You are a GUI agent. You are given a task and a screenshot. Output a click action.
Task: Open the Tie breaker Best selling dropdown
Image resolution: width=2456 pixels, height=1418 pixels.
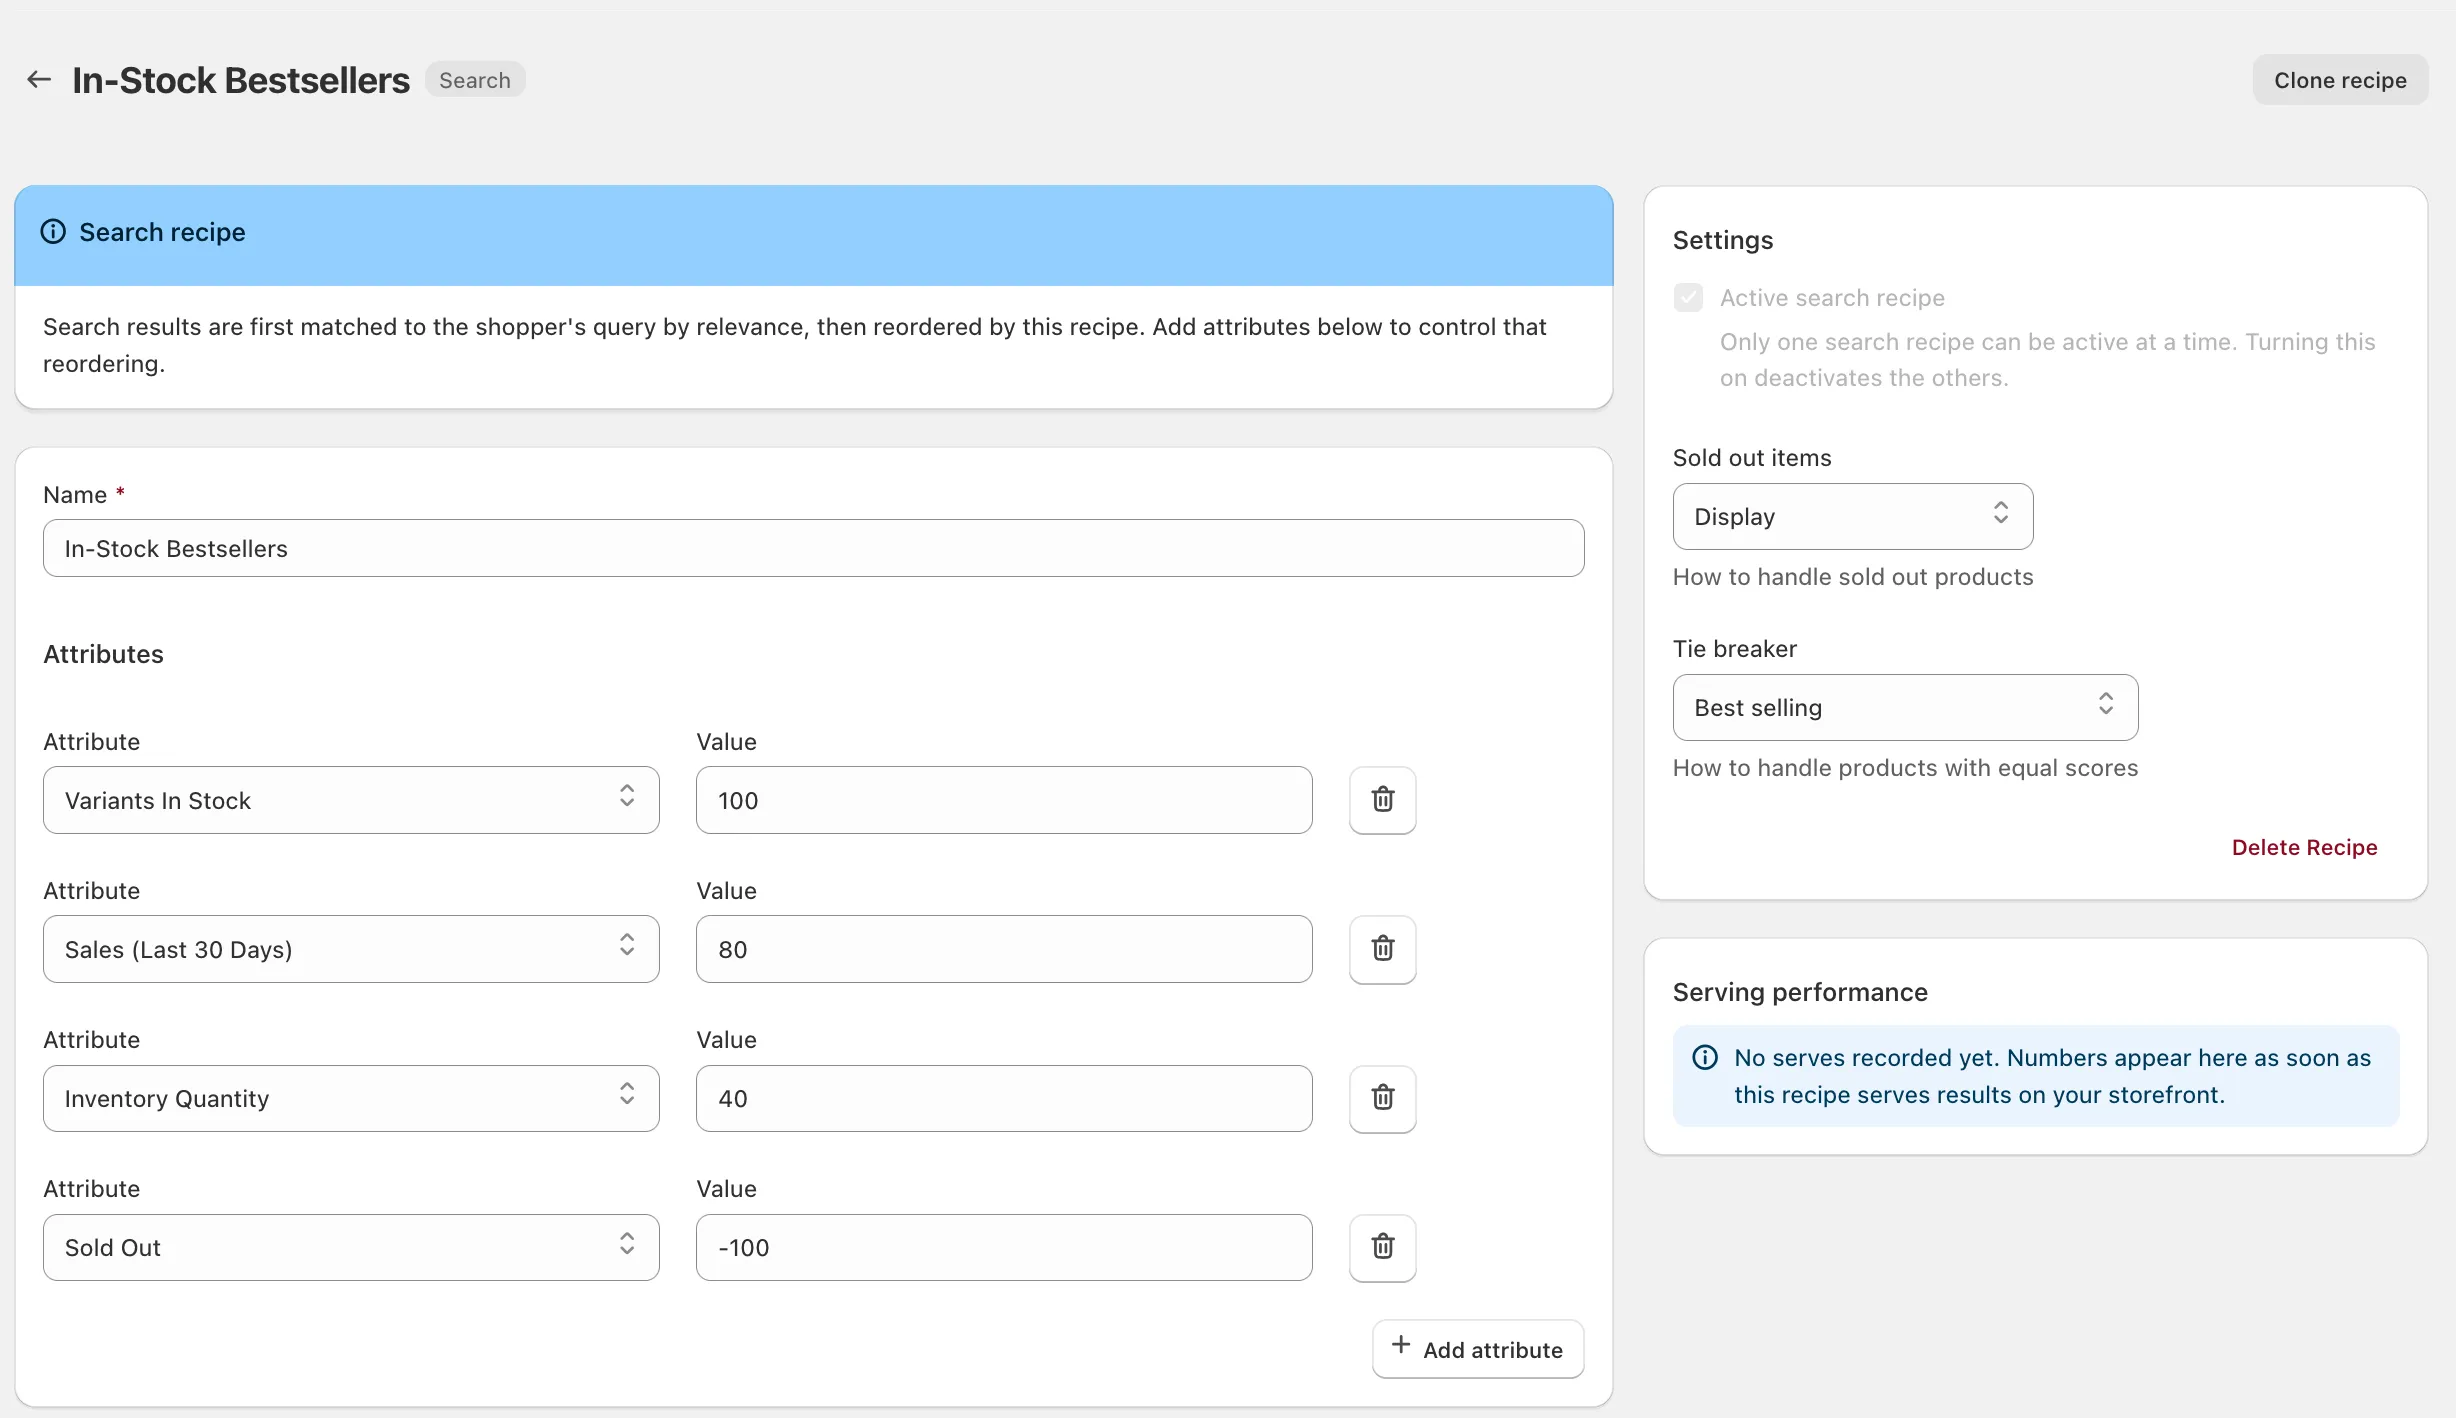1905,707
